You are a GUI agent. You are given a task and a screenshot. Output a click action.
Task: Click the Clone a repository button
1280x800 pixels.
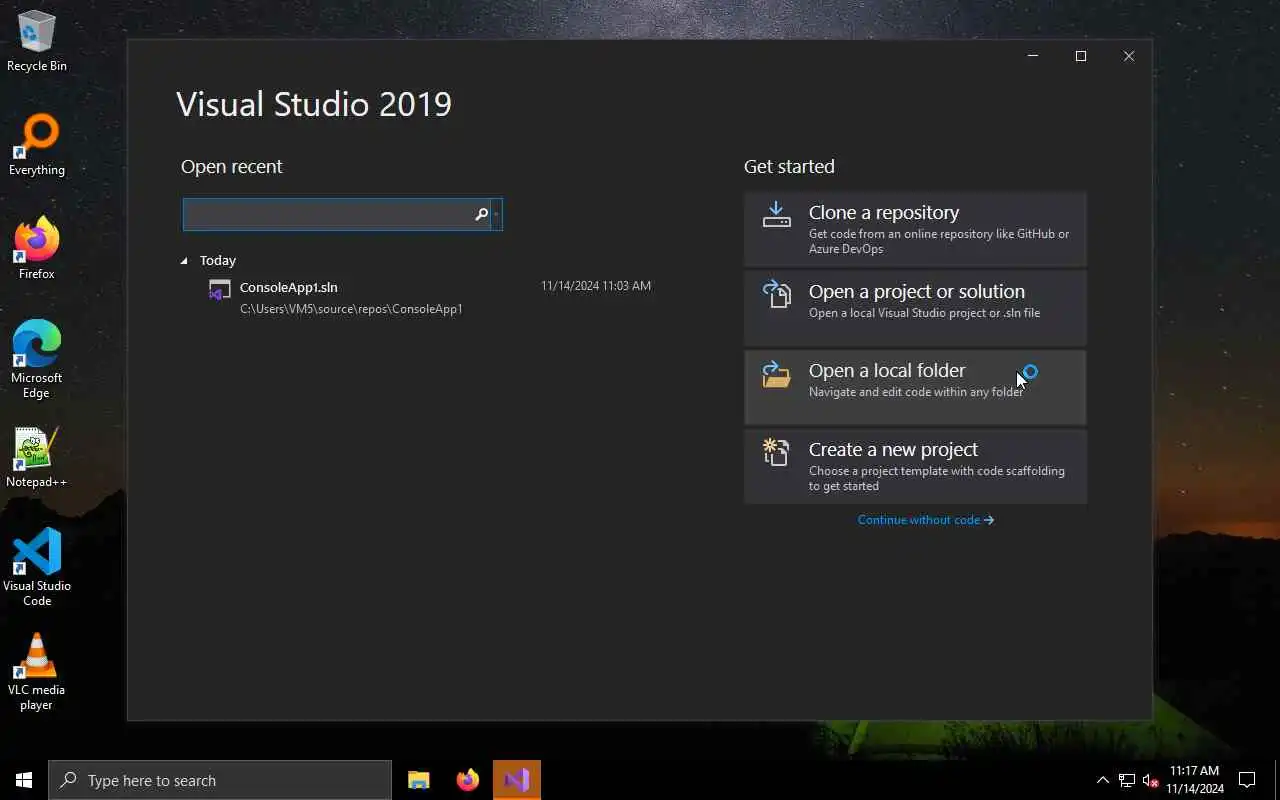pyautogui.click(x=915, y=229)
